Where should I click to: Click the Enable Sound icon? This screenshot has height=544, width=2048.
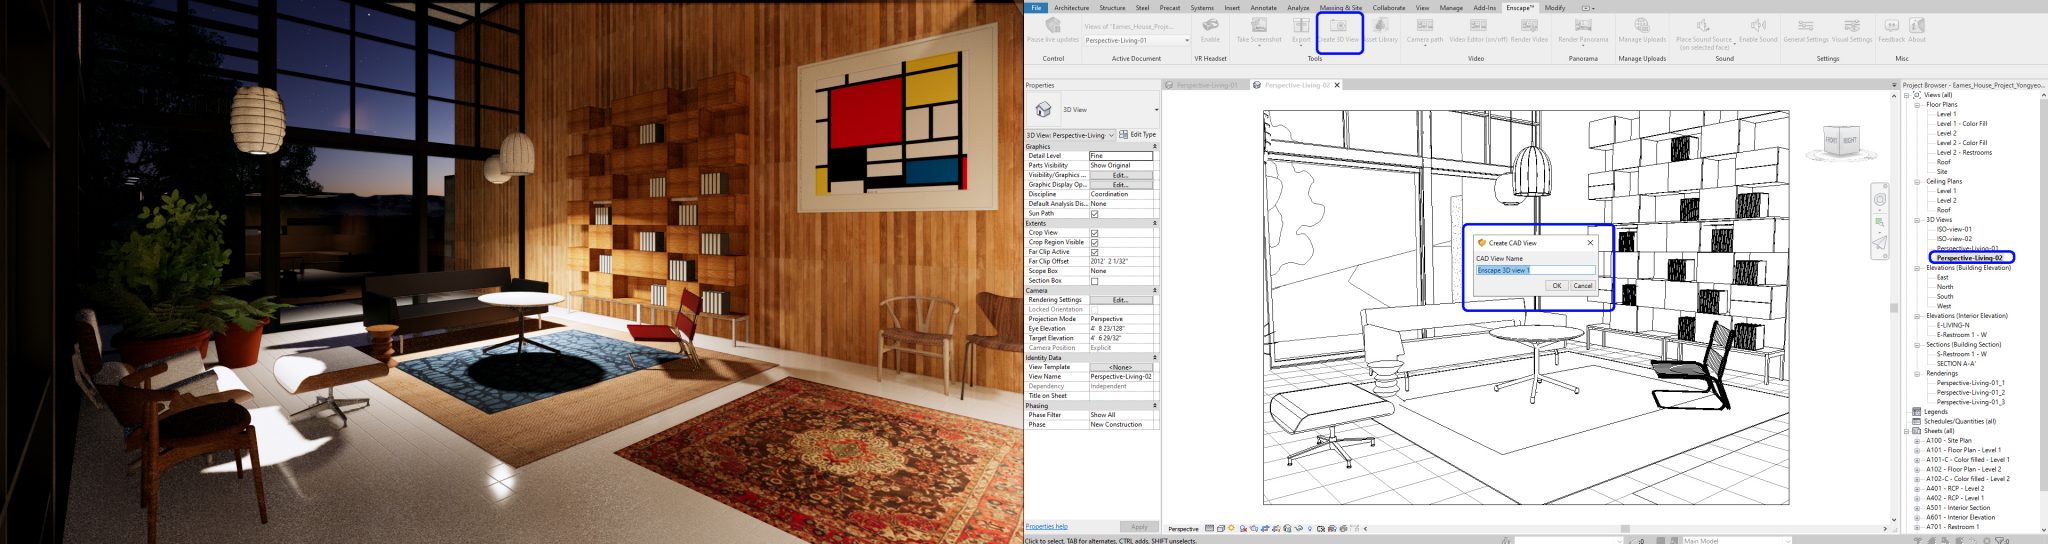[x=1758, y=25]
